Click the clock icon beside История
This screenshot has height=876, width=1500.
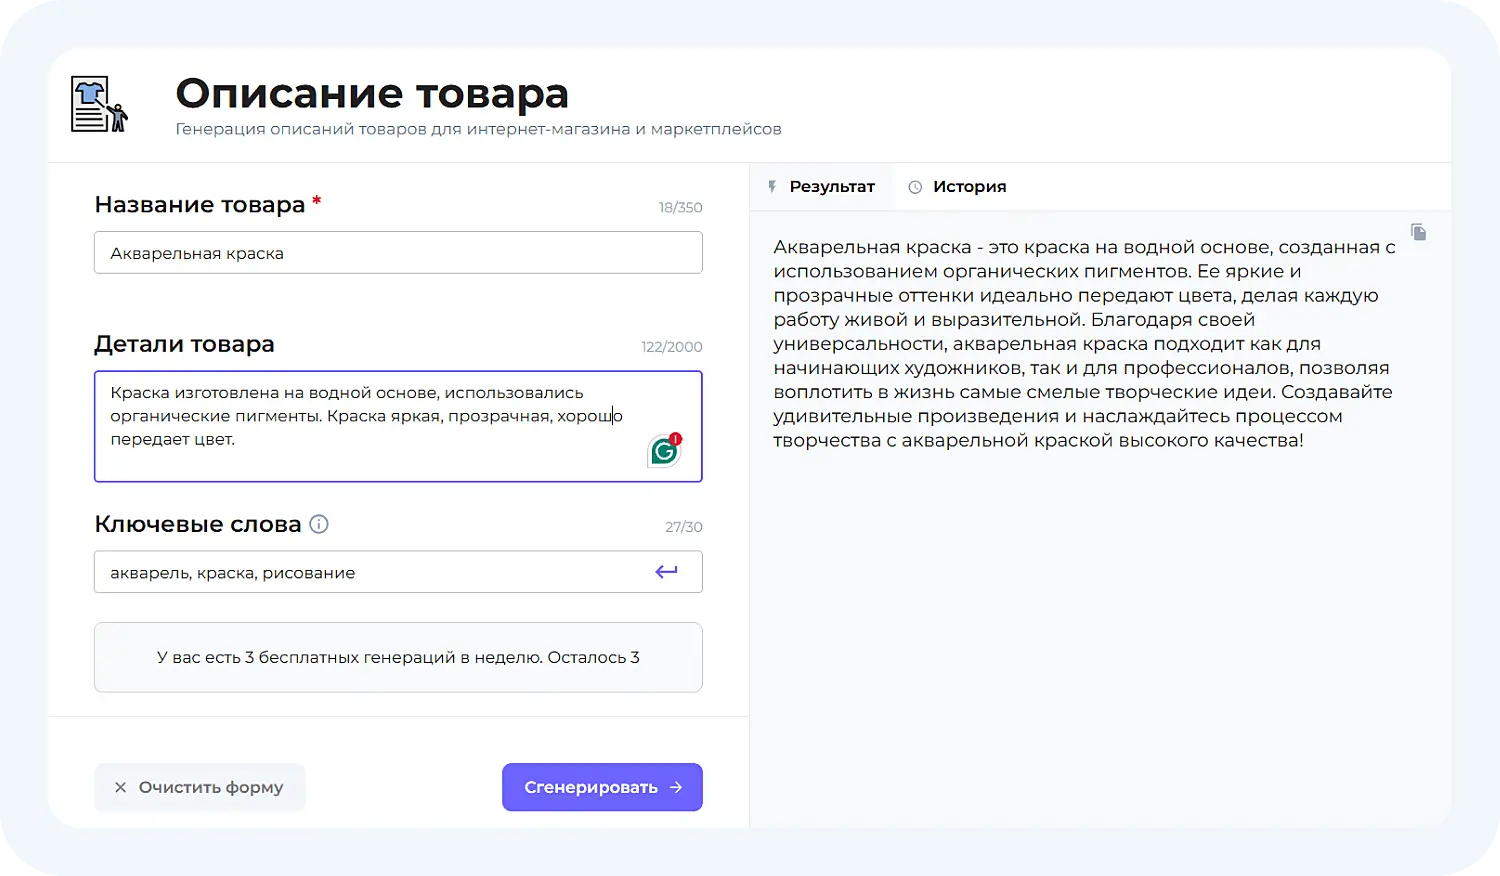coord(913,186)
